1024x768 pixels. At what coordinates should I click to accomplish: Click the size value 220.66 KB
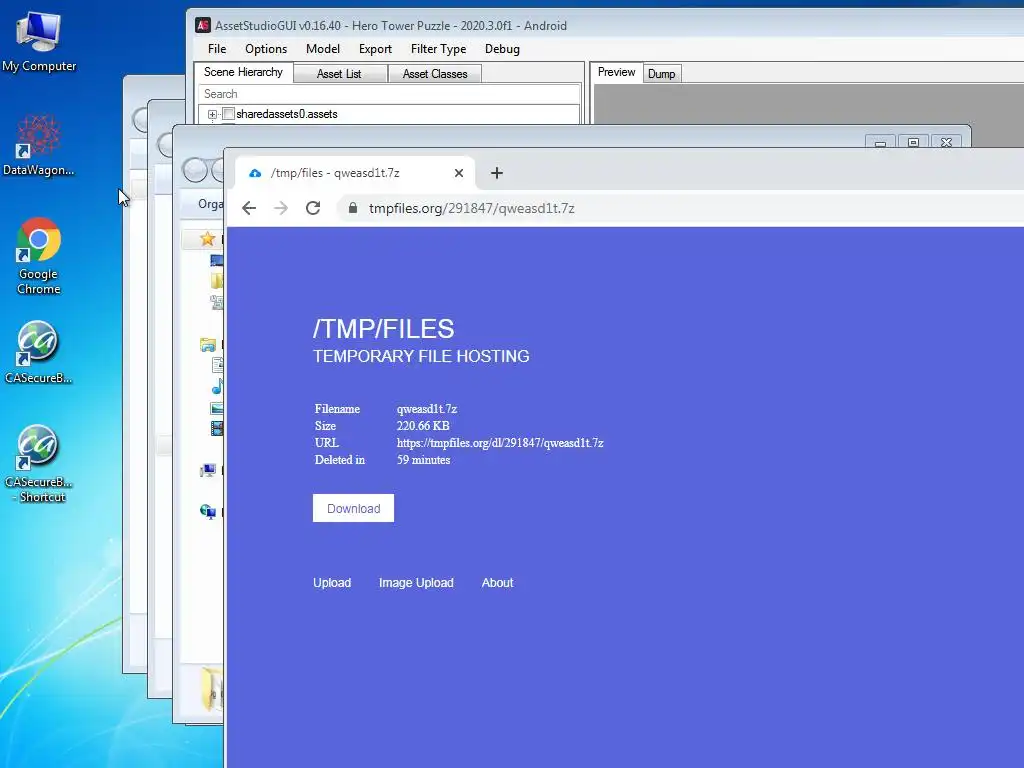coord(423,426)
